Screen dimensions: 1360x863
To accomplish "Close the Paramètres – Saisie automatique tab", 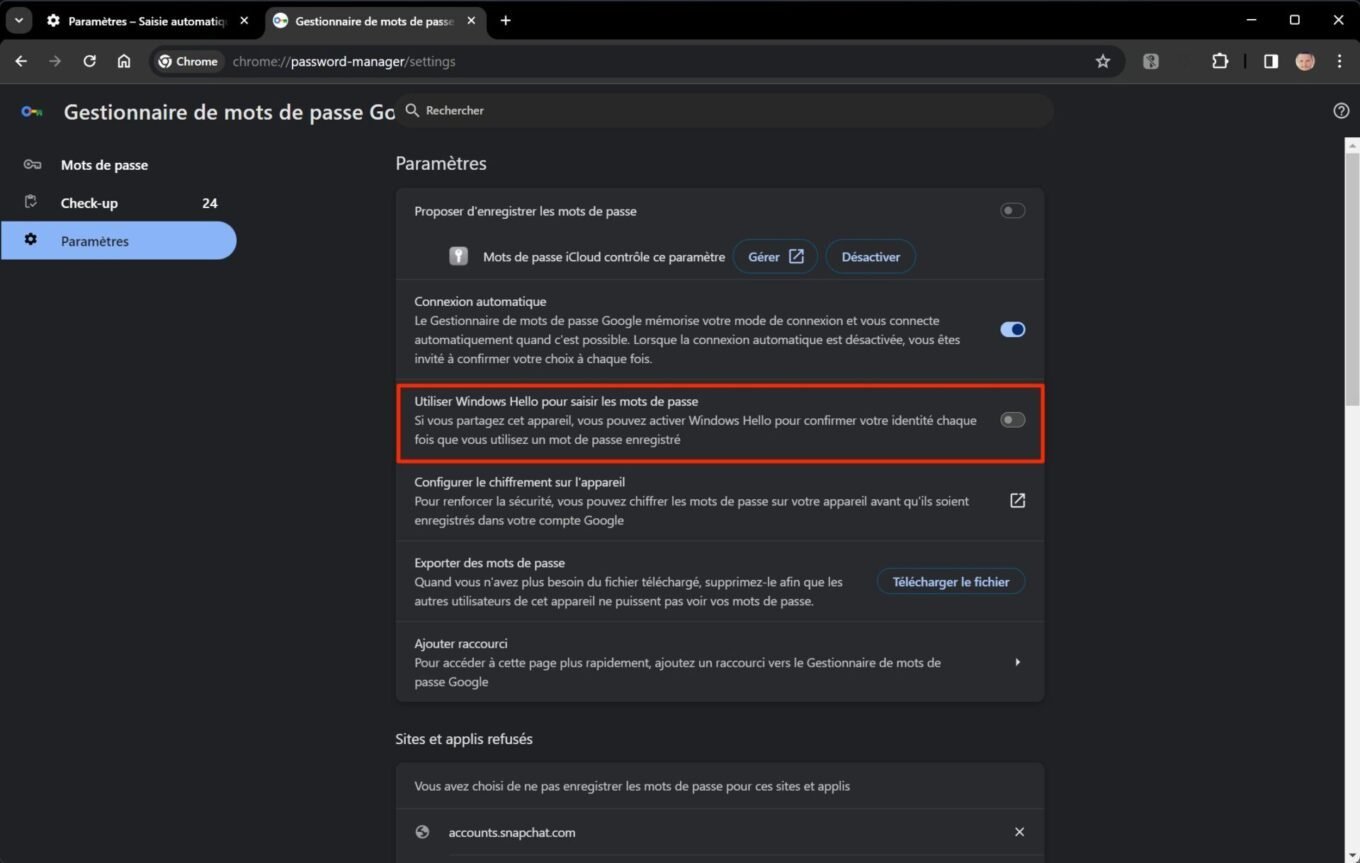I will point(244,20).
